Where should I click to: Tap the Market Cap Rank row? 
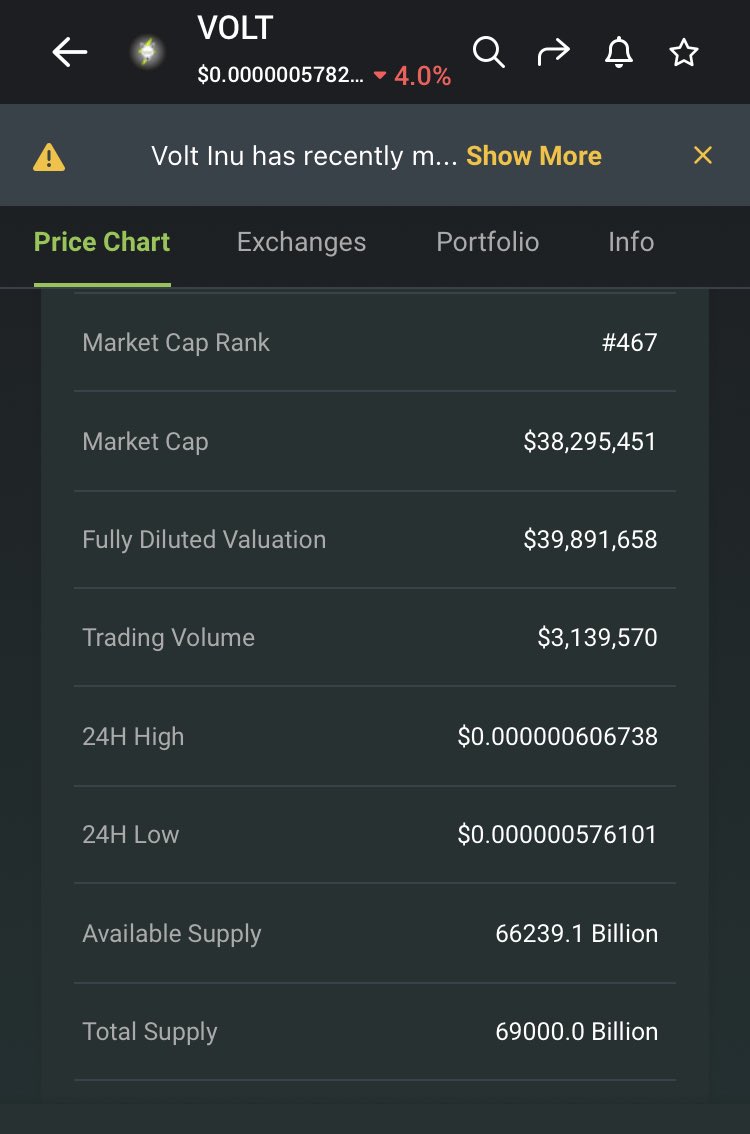(375, 342)
